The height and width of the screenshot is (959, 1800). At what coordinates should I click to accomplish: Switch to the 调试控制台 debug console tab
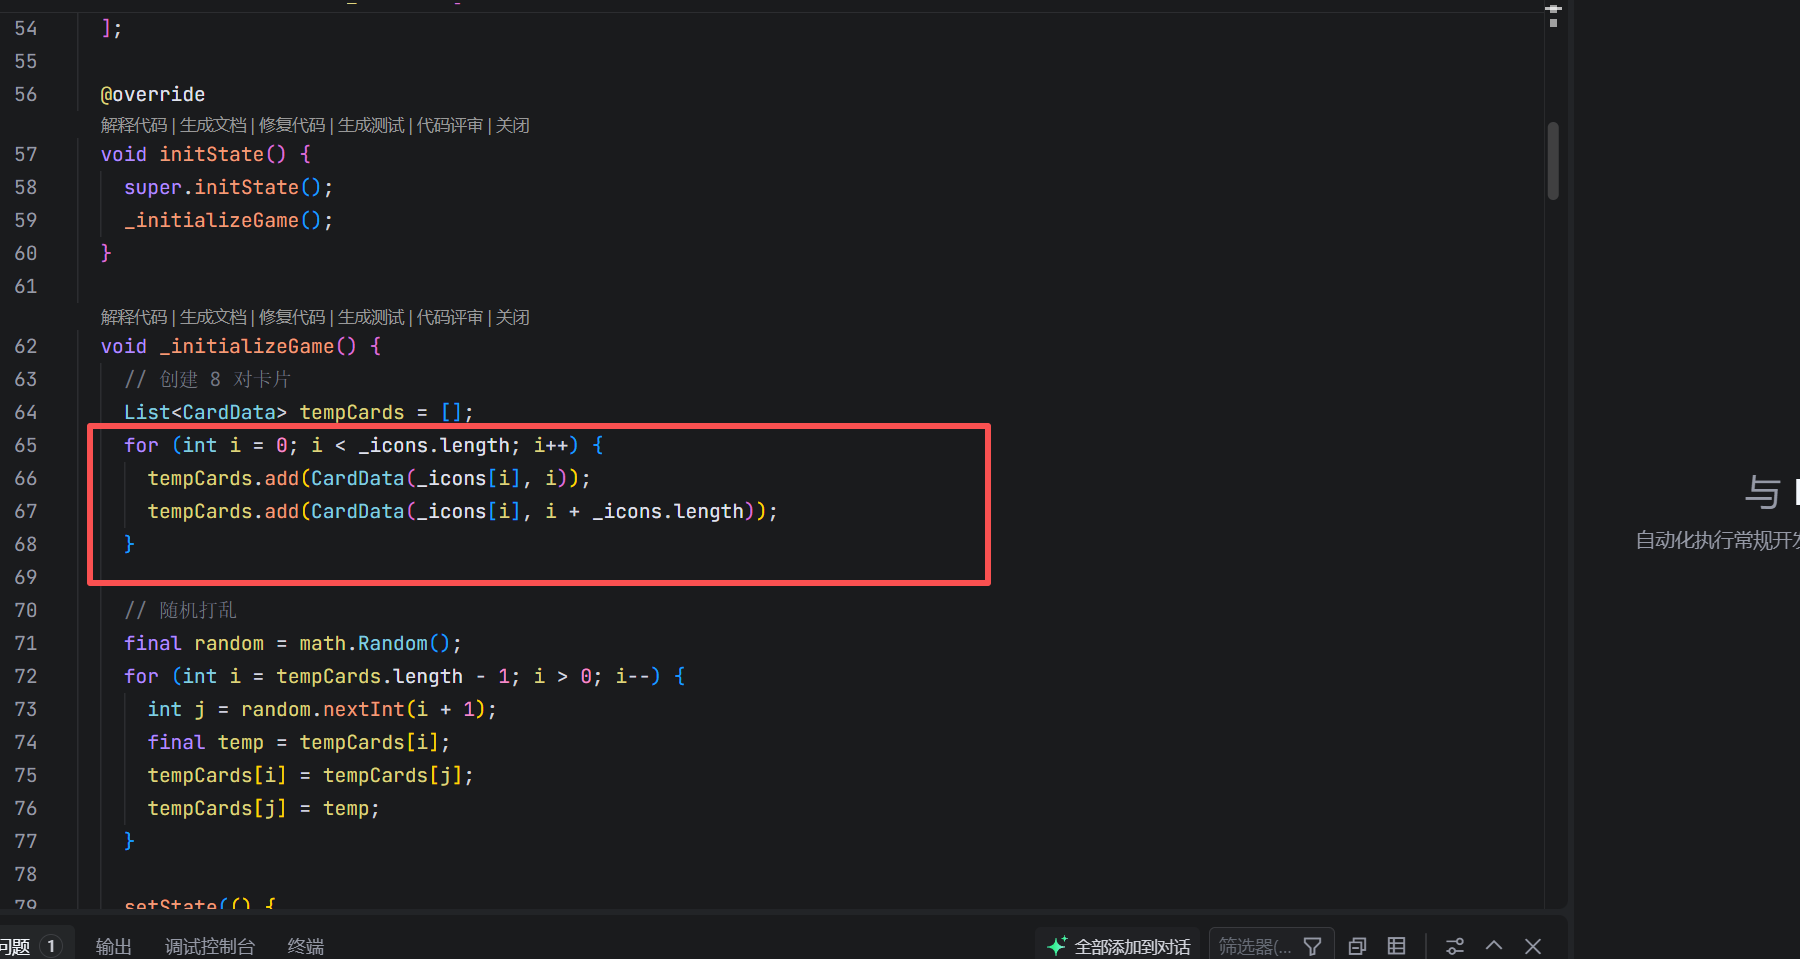click(210, 946)
